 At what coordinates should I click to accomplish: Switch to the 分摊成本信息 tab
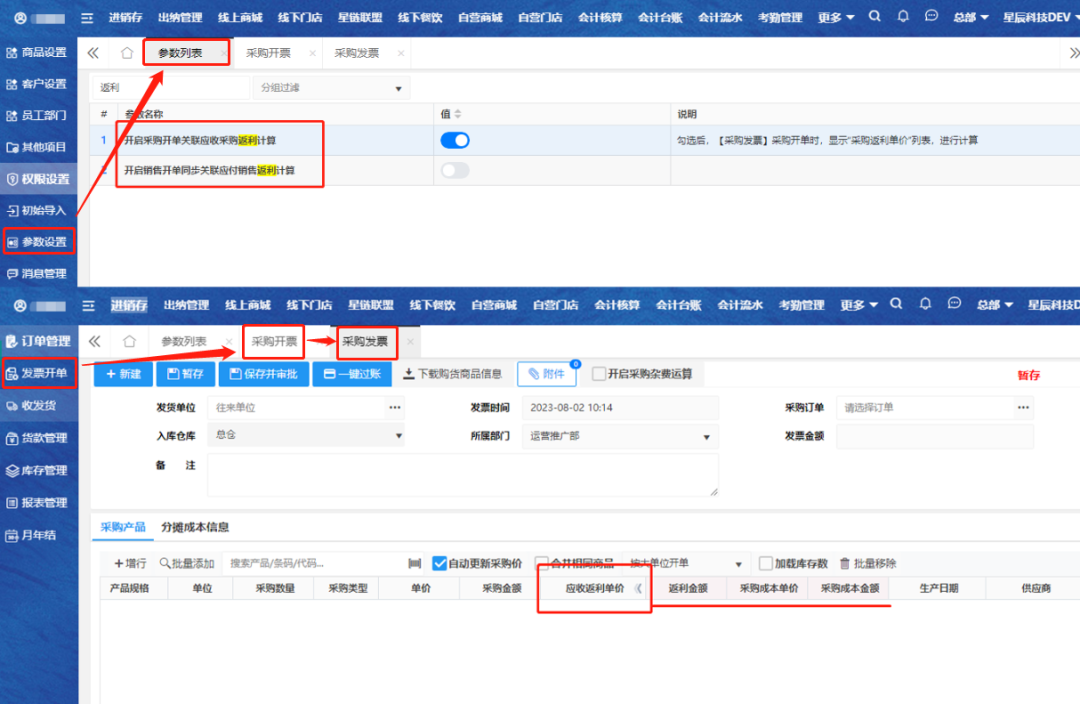pyautogui.click(x=195, y=527)
